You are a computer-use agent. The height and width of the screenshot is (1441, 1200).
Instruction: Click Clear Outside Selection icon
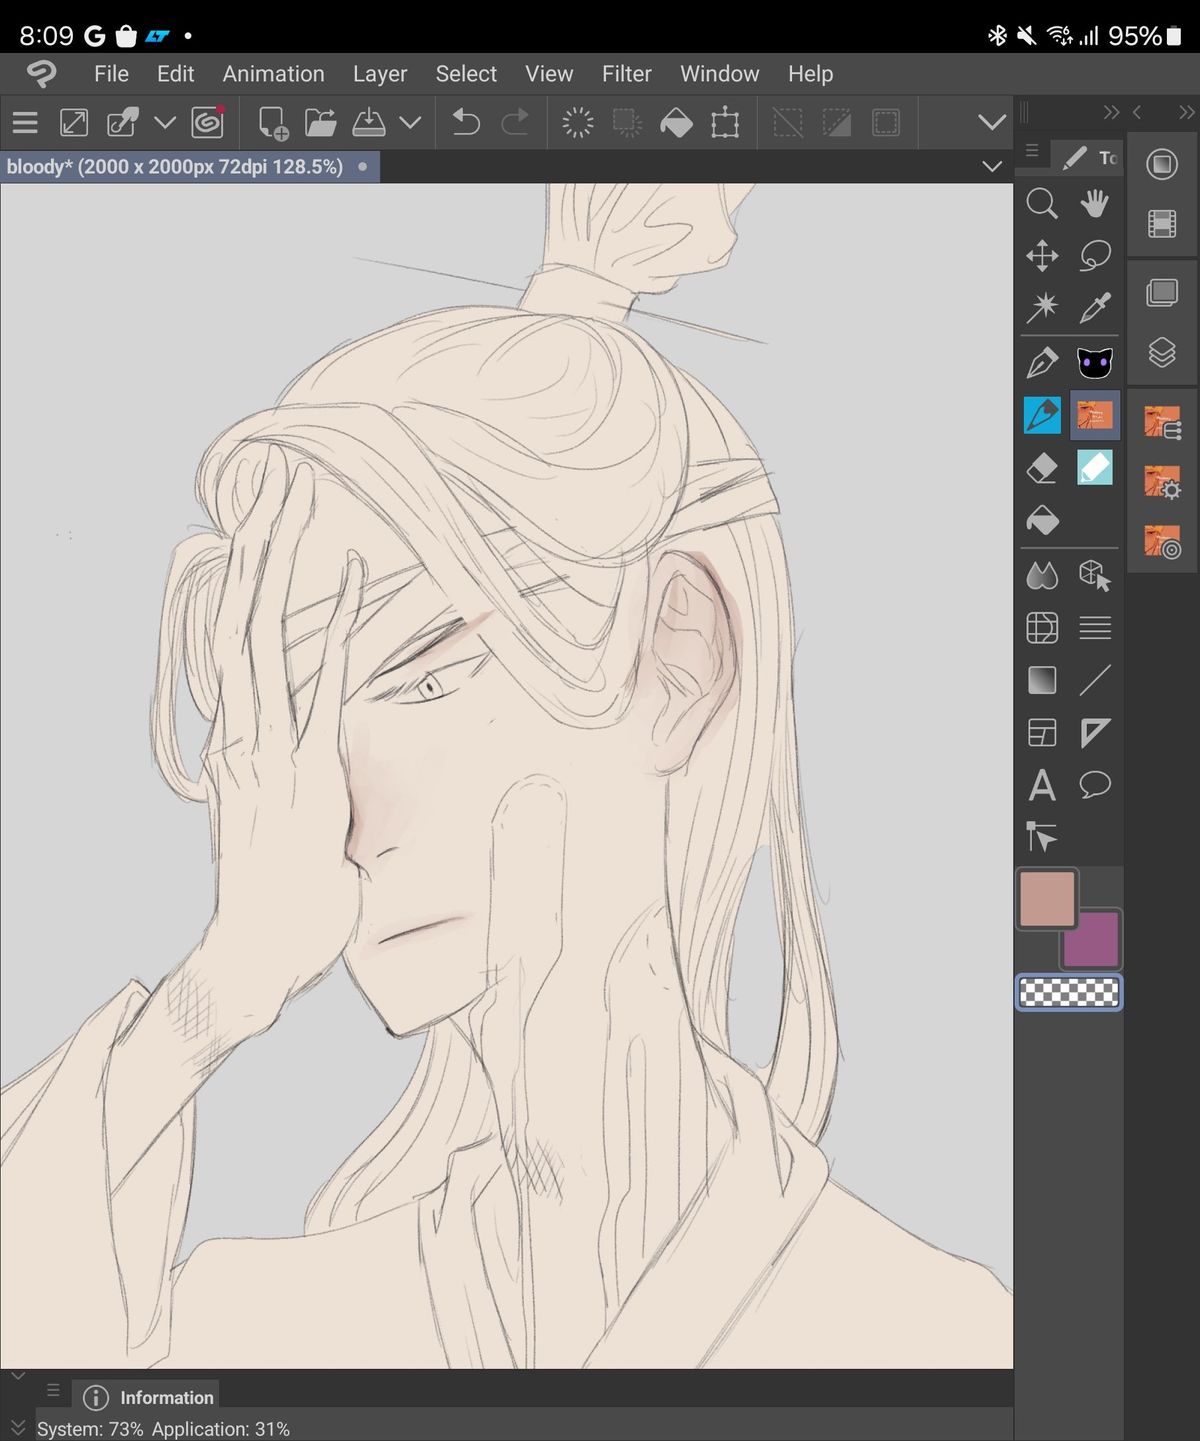[627, 123]
